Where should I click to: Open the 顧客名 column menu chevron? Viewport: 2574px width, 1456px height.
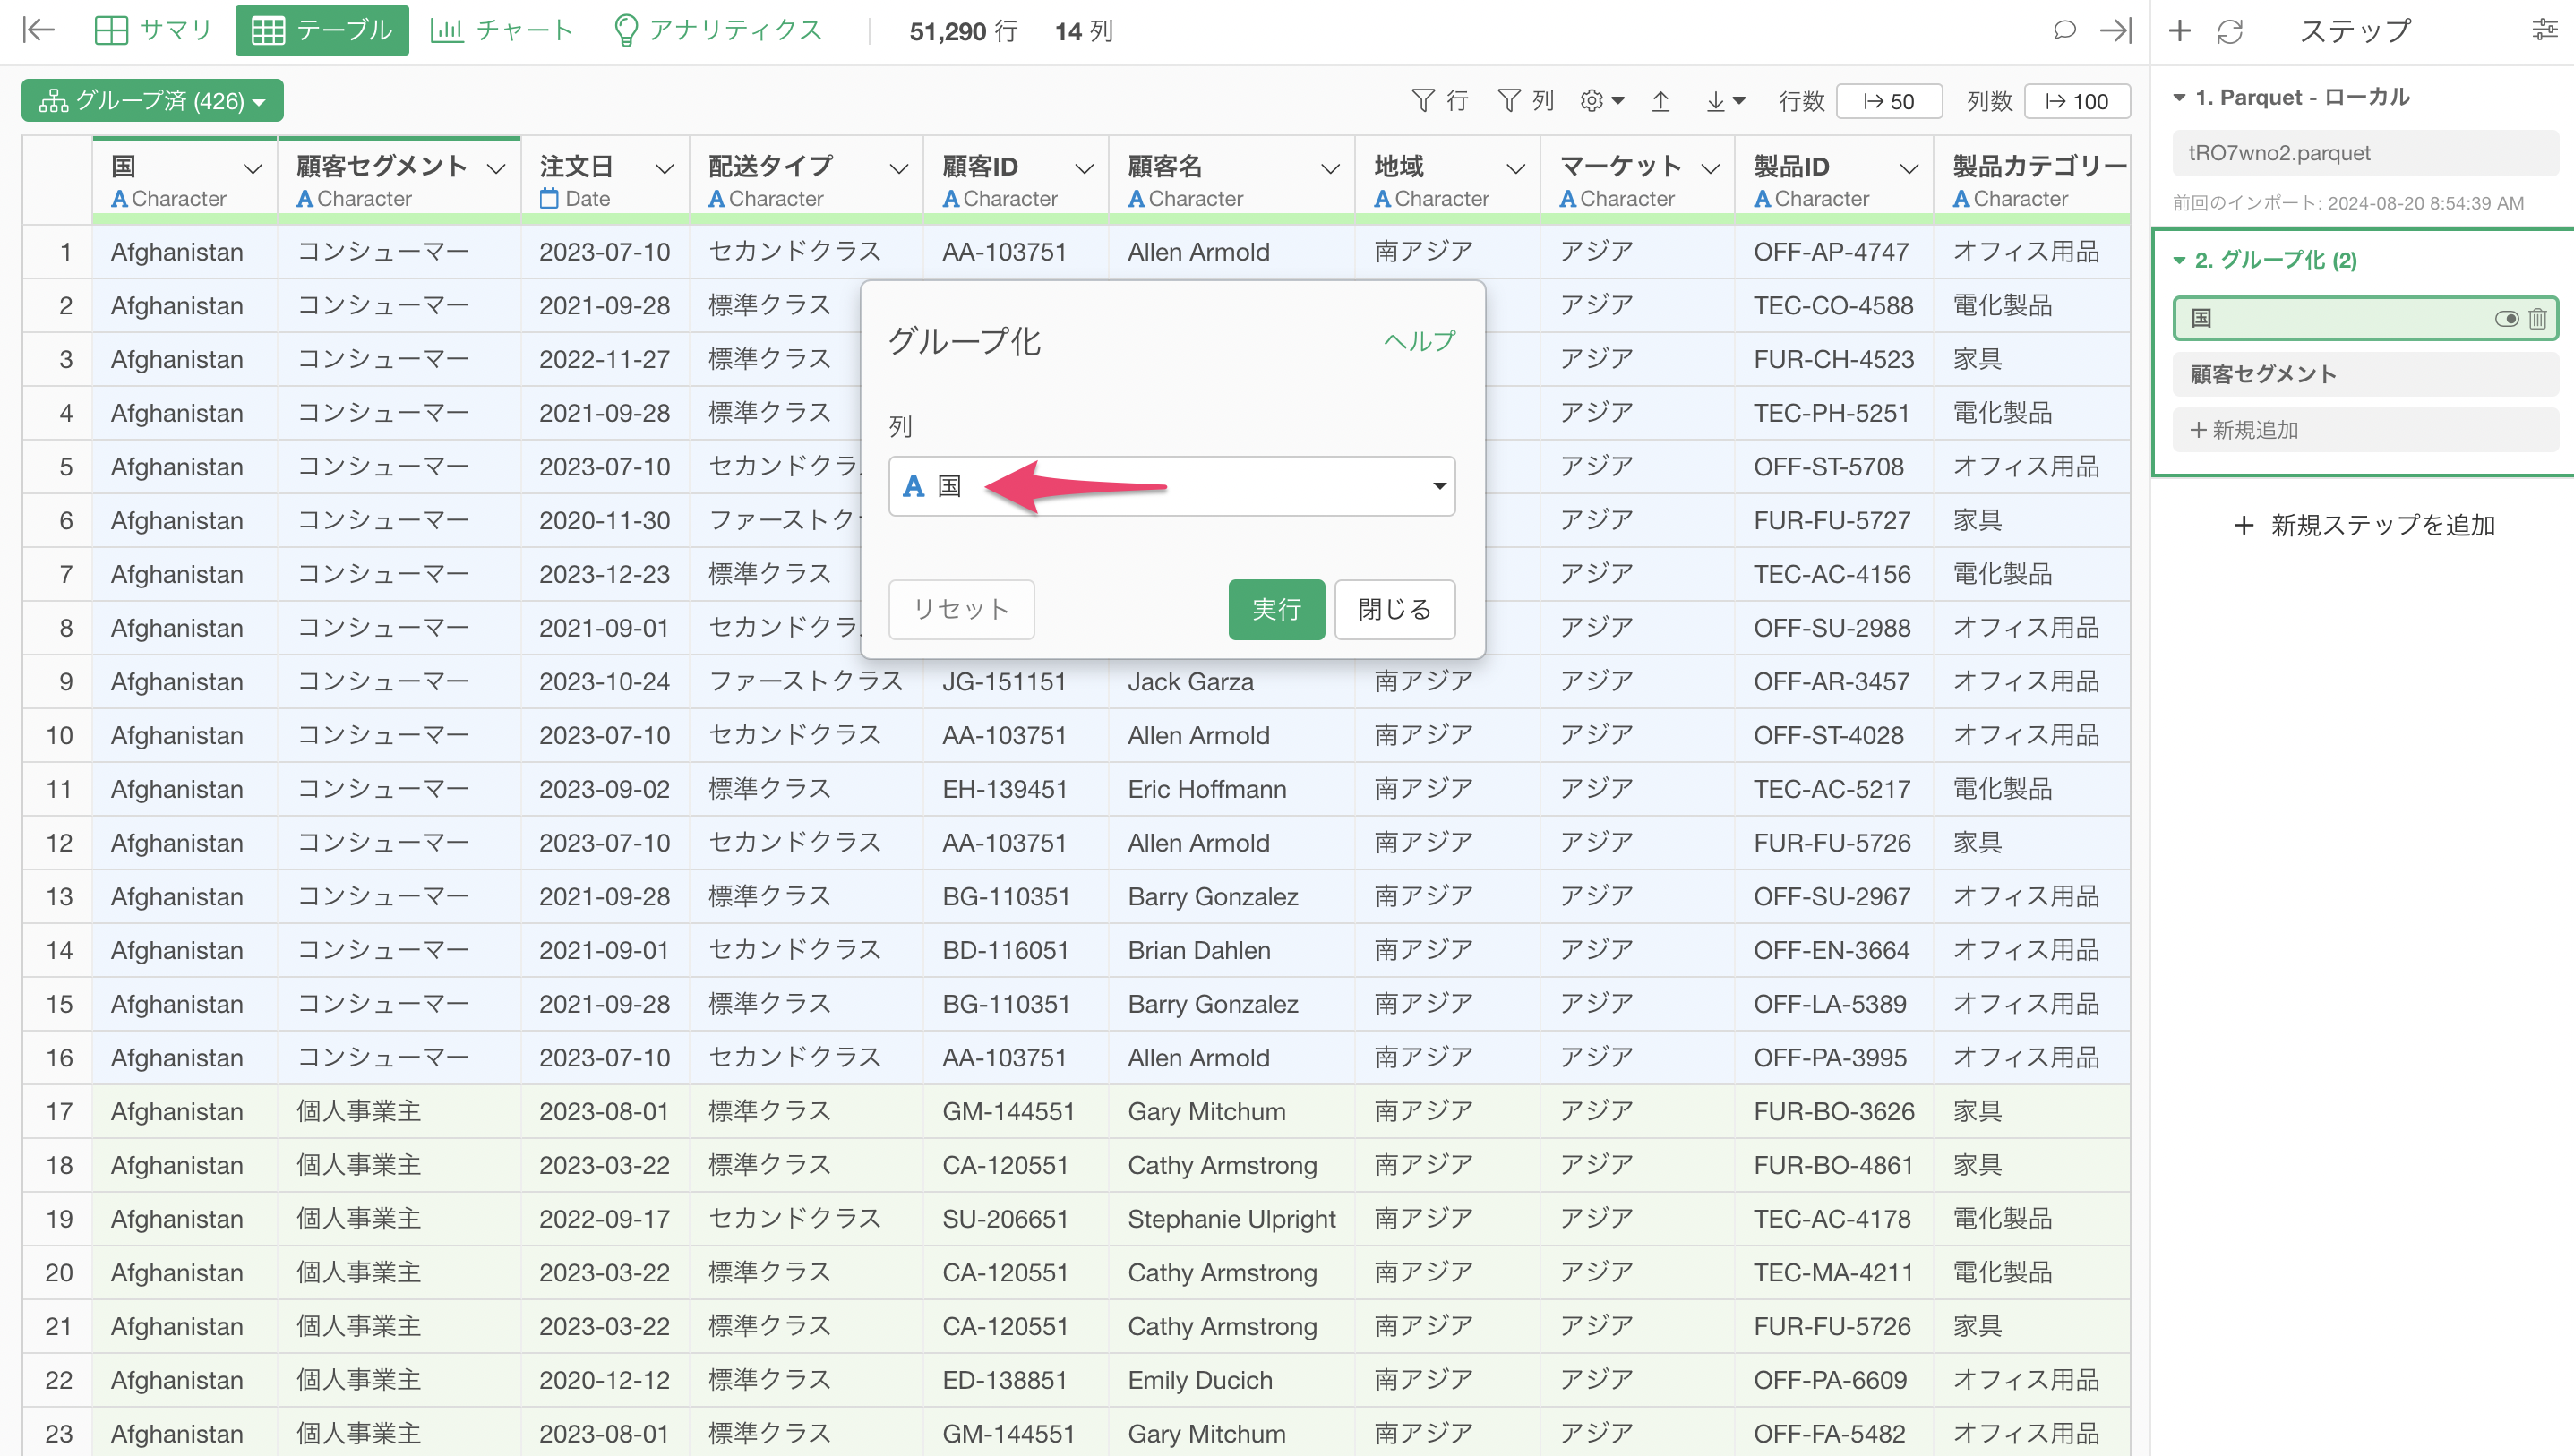(x=1330, y=168)
